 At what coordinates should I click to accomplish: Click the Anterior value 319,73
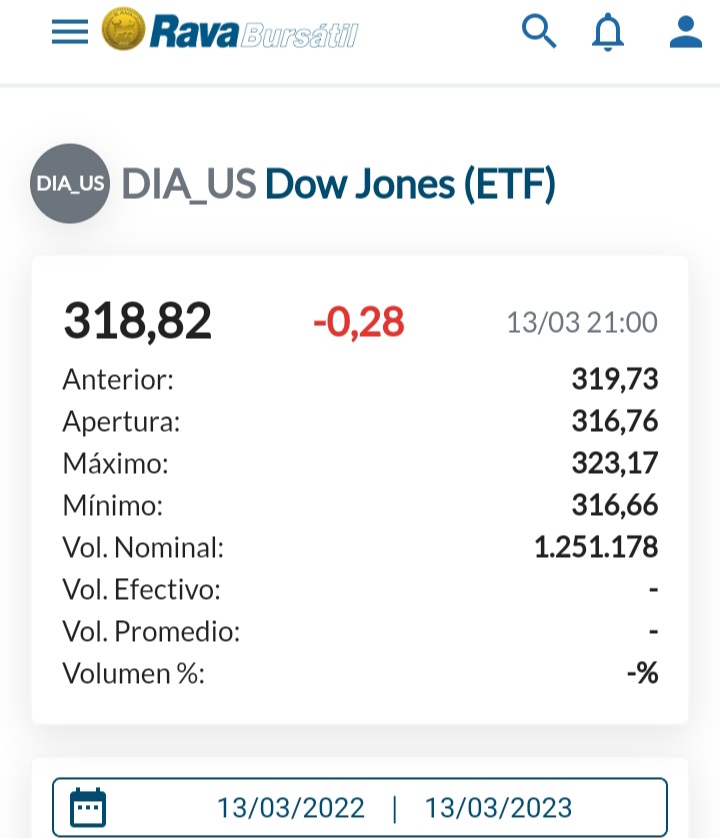point(615,380)
